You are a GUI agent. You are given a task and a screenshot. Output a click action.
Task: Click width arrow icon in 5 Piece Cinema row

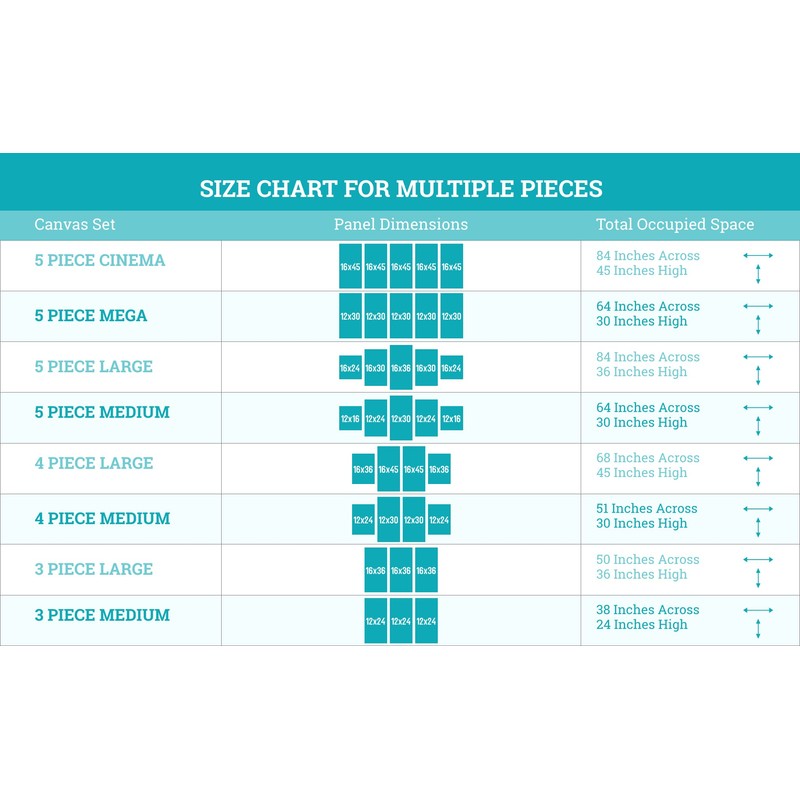tap(758, 256)
